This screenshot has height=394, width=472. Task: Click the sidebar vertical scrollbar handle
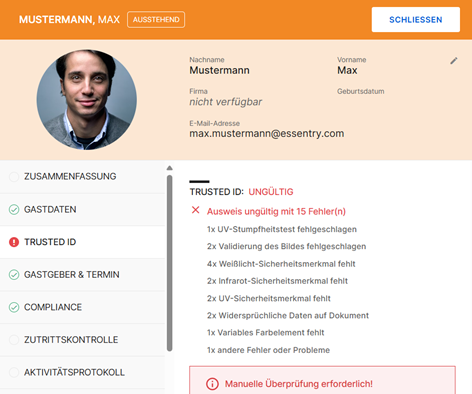coord(169,263)
